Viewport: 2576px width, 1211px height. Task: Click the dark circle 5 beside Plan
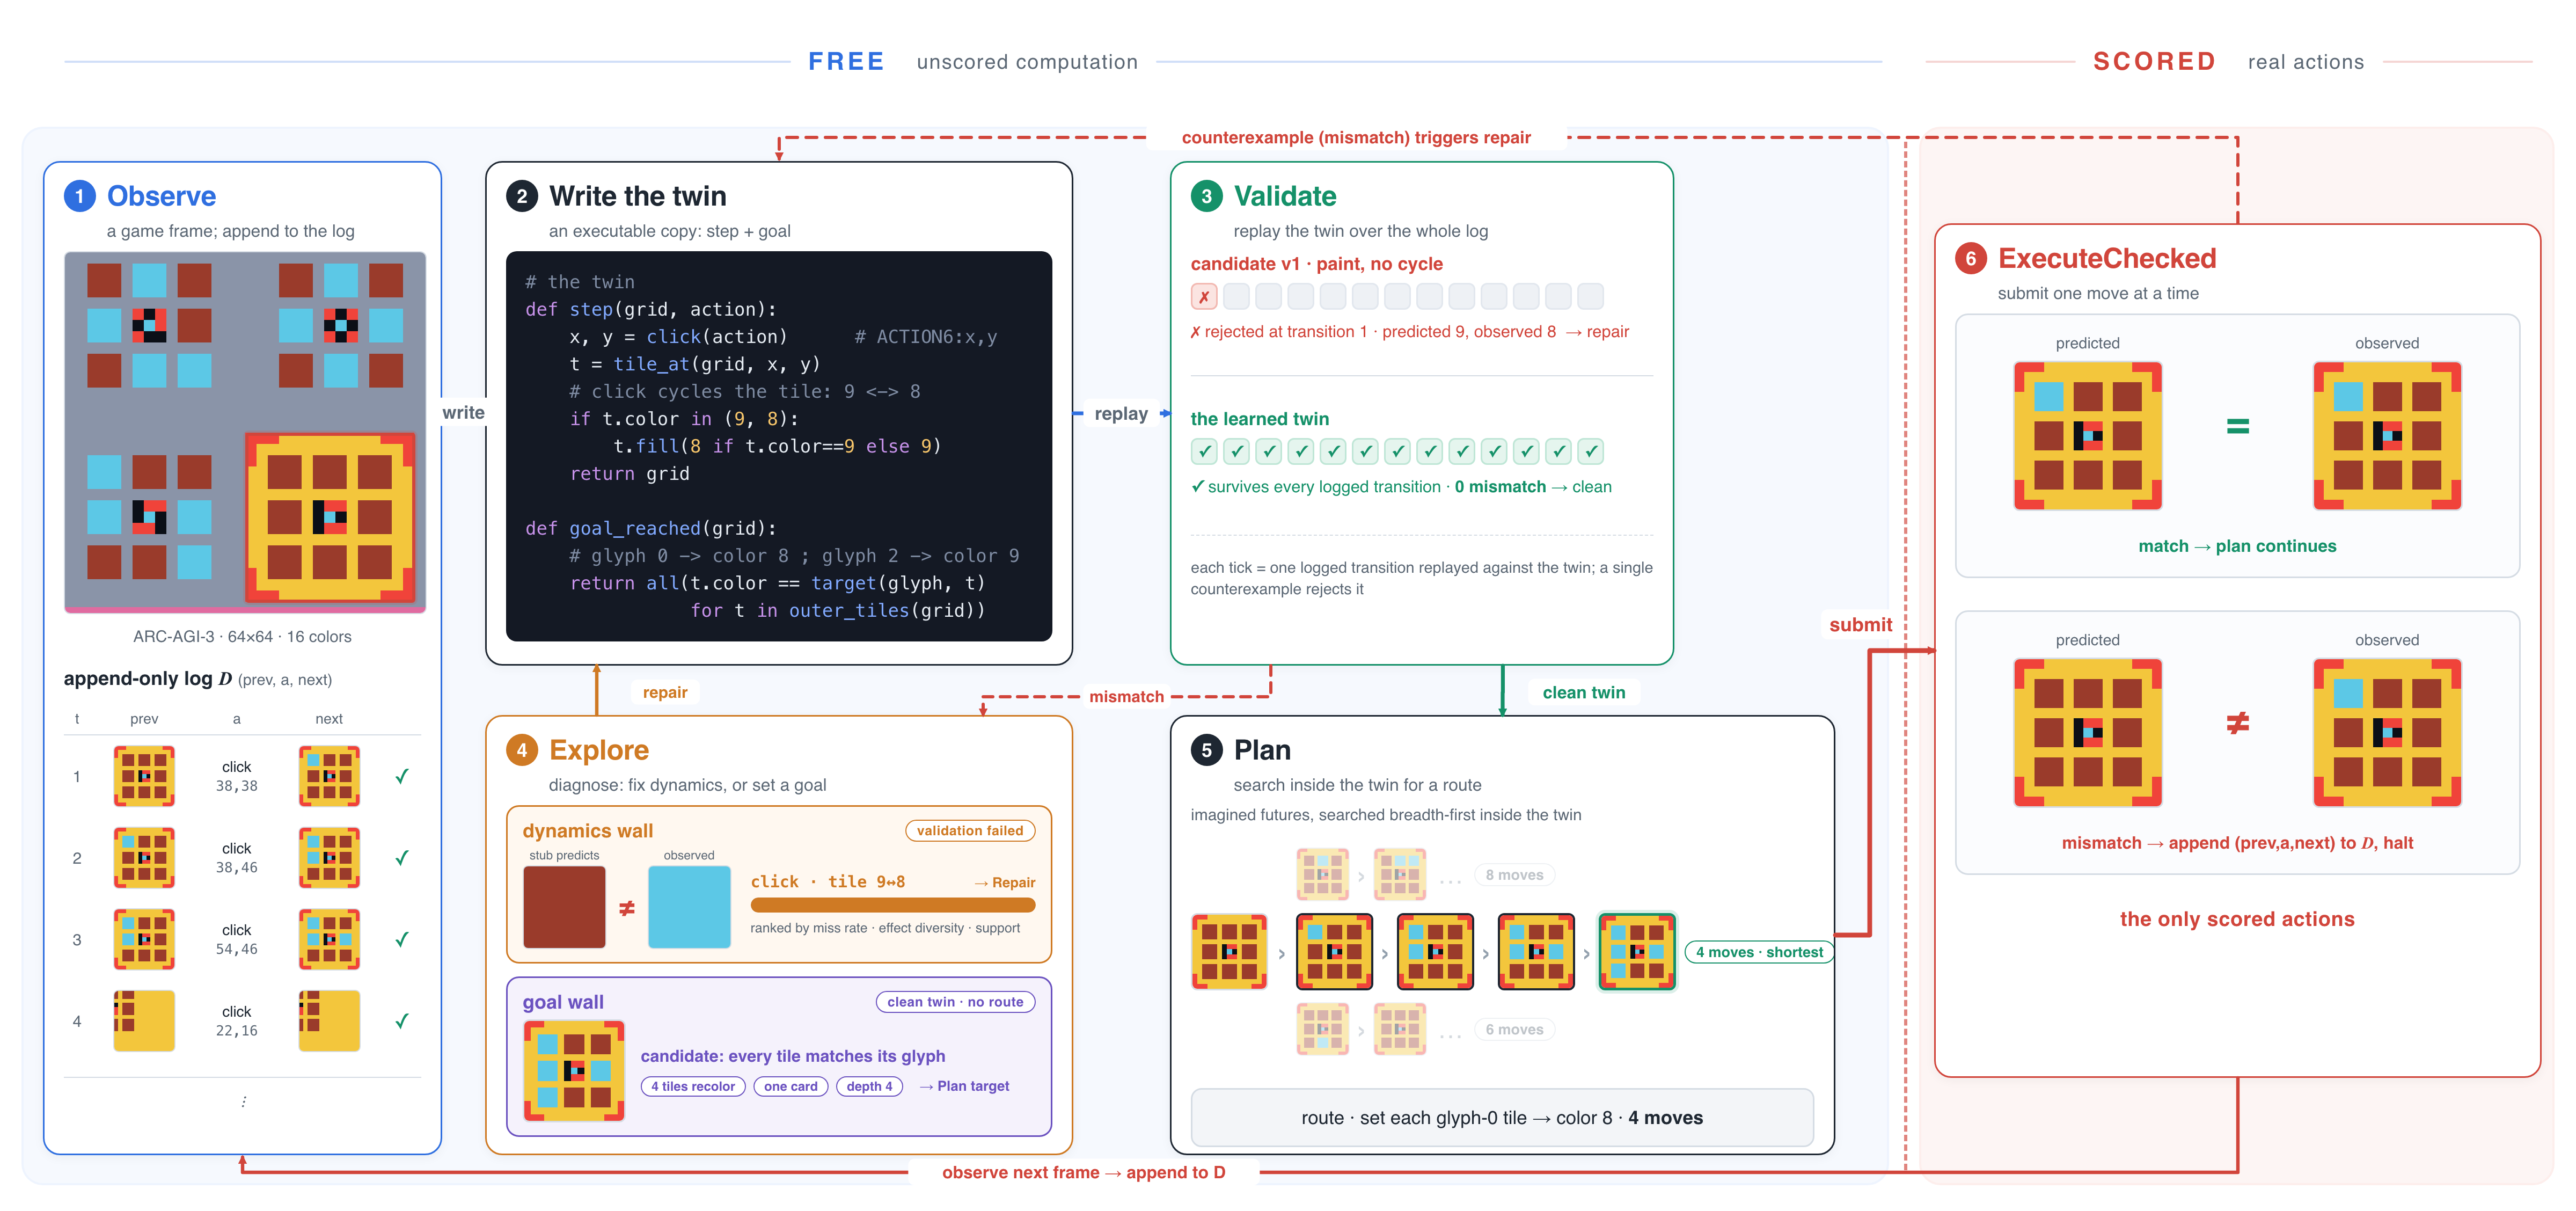tap(1206, 750)
